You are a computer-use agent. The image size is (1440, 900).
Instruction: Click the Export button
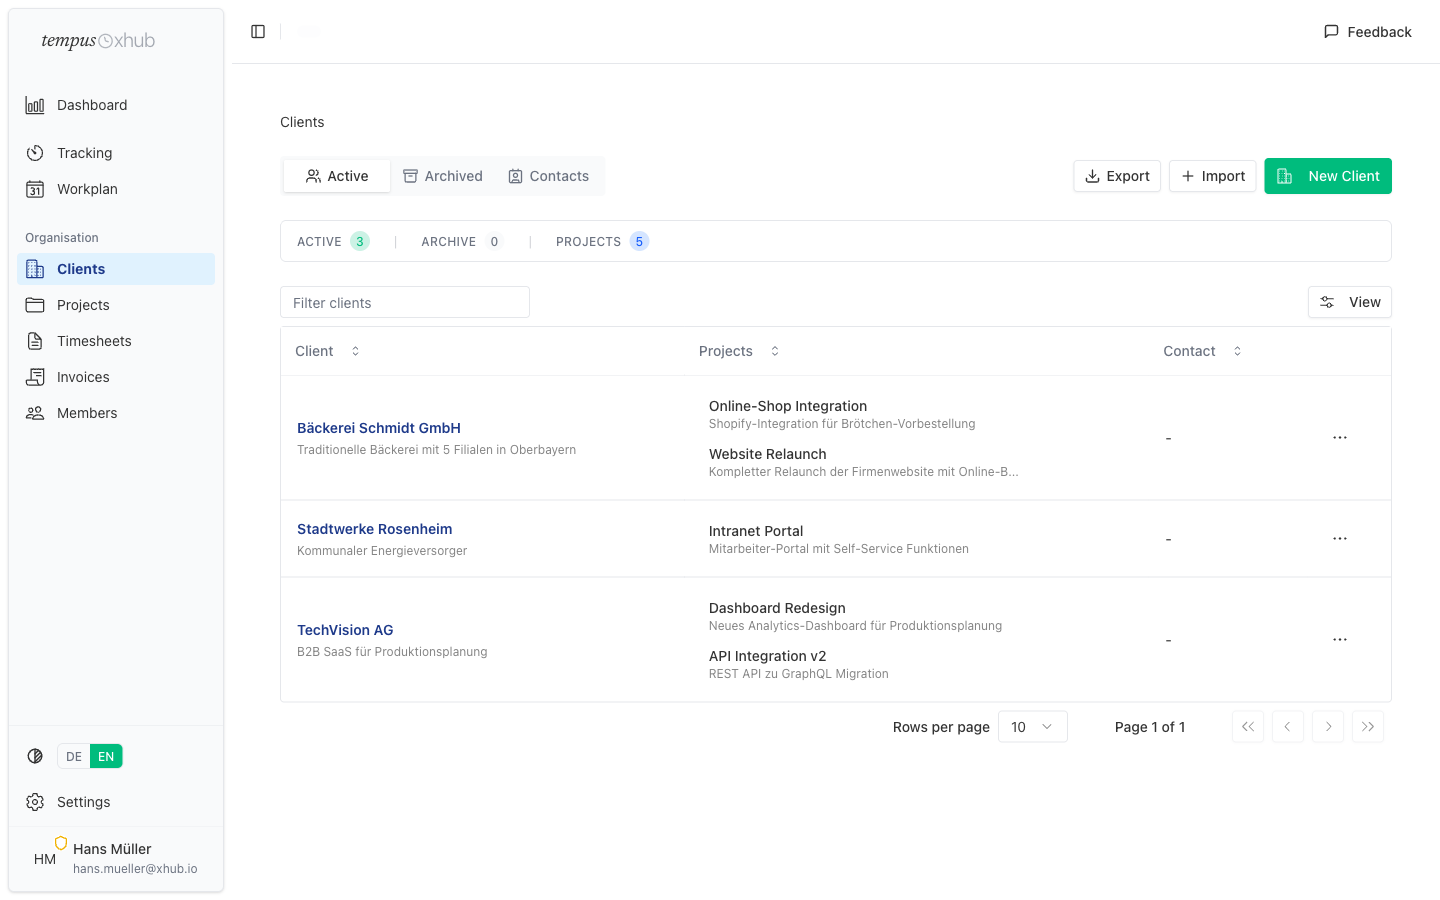click(1116, 176)
